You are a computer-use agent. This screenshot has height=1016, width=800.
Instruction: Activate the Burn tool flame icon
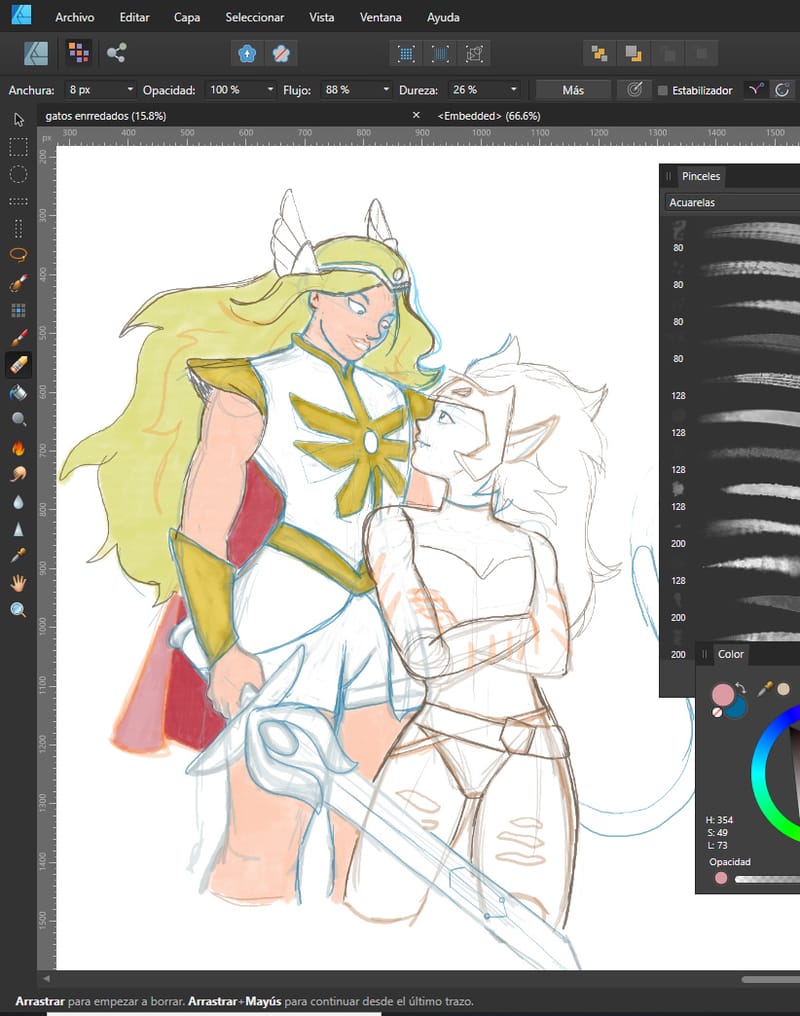click(x=18, y=448)
